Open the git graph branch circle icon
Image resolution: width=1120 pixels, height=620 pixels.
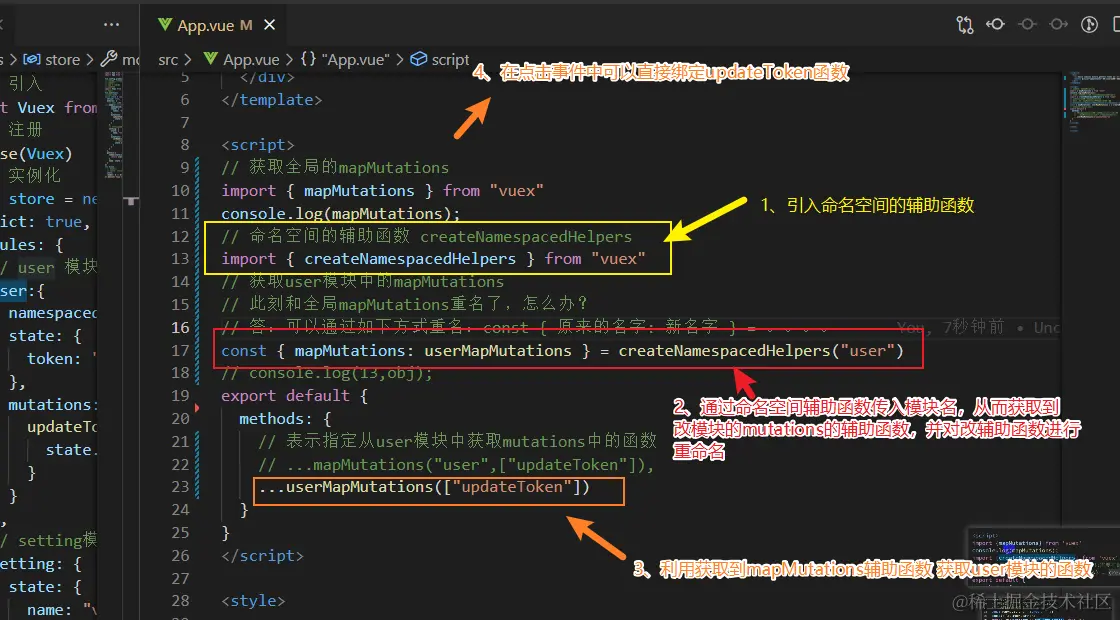[1089, 25]
